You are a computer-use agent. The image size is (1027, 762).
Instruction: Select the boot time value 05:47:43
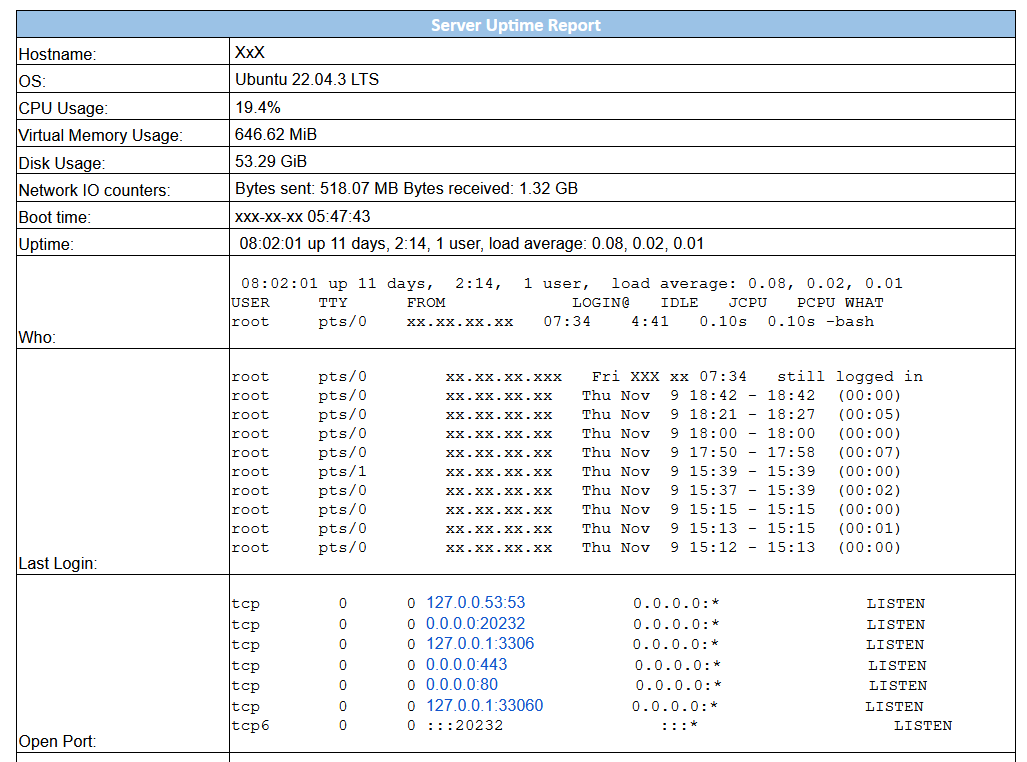(303, 216)
